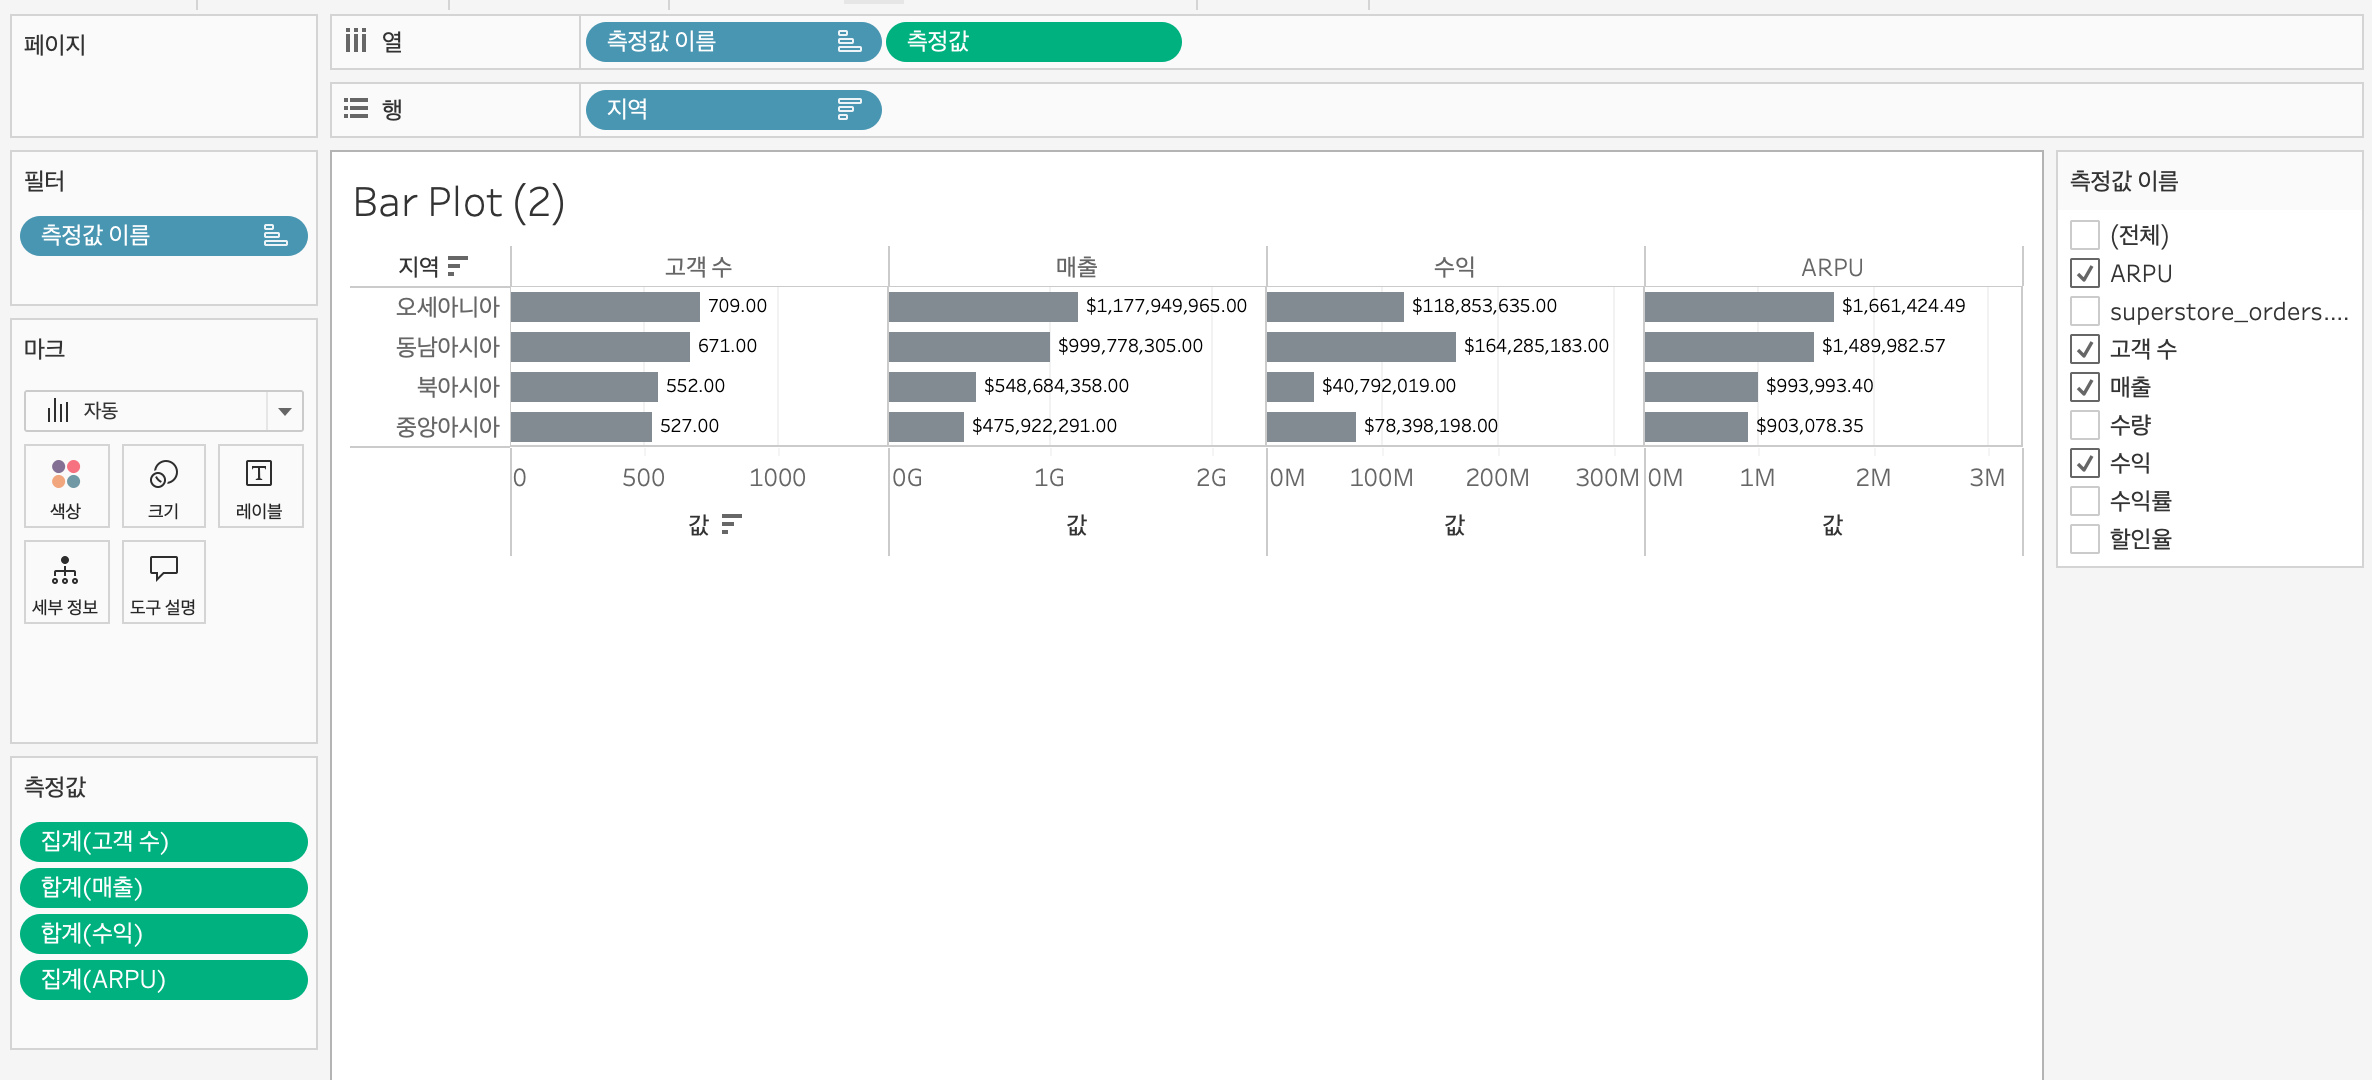Screen dimensions: 2372x1080
Task: Check the 수익률 checkbox
Action: tap(2085, 501)
